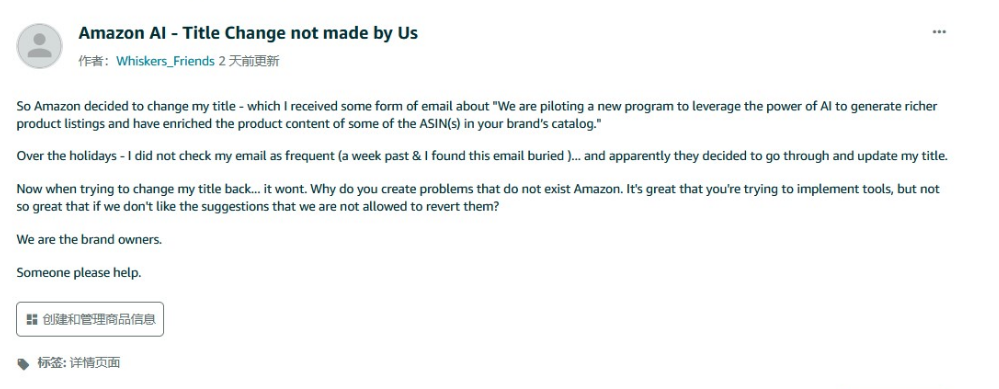
Task: Click the line starting so great that if we
Action: [x=257, y=206]
